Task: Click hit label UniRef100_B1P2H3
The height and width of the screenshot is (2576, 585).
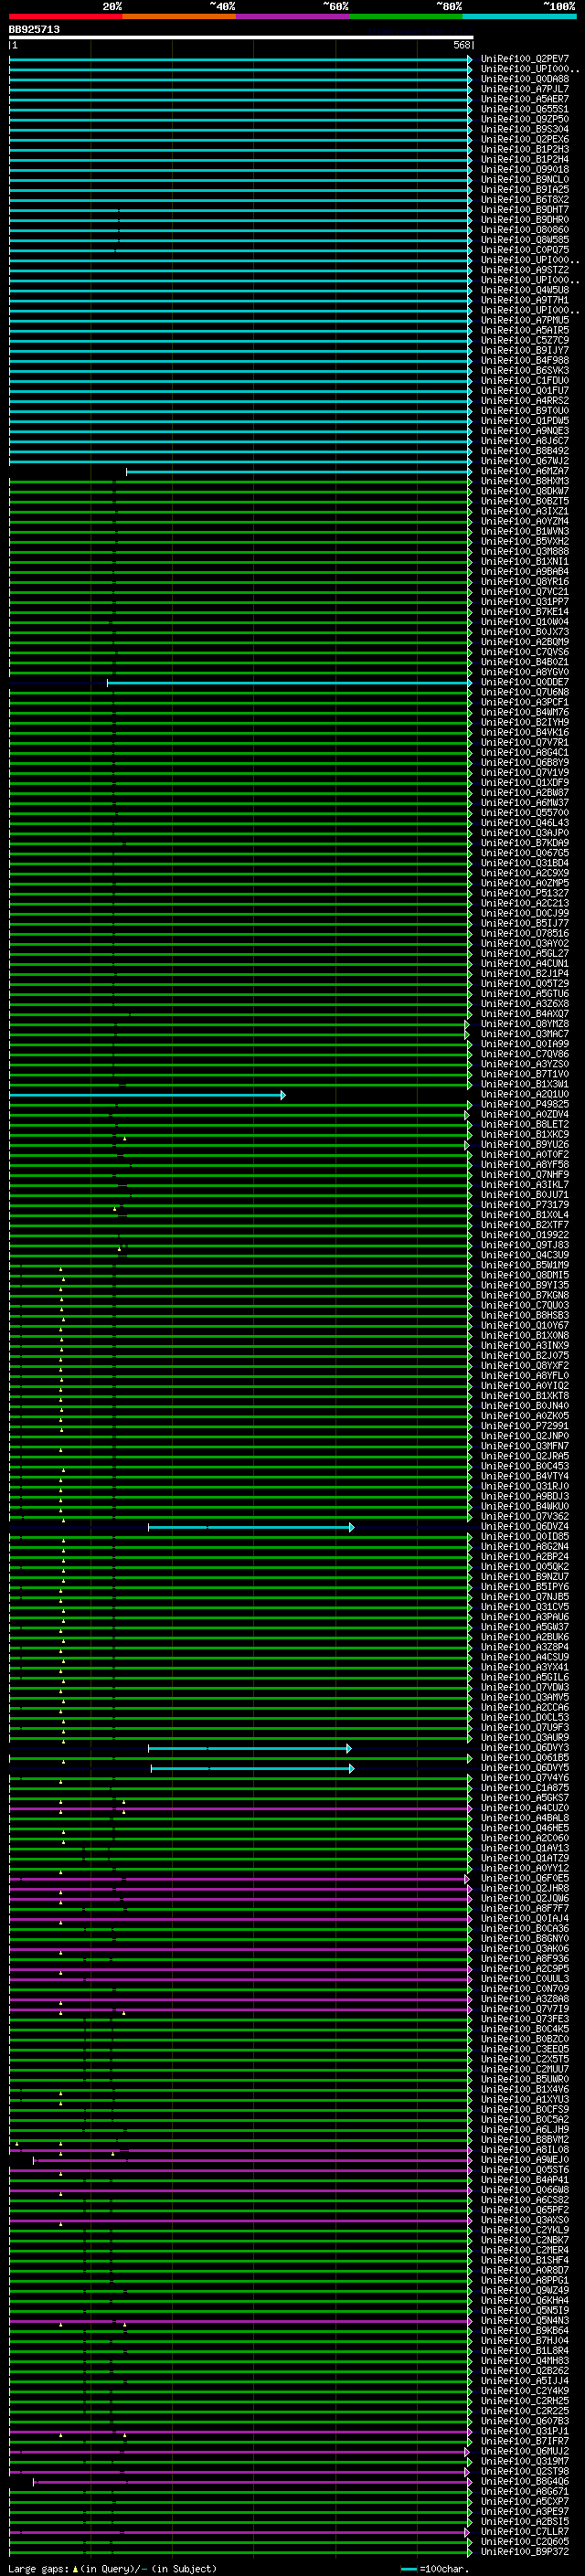Action: pos(524,149)
